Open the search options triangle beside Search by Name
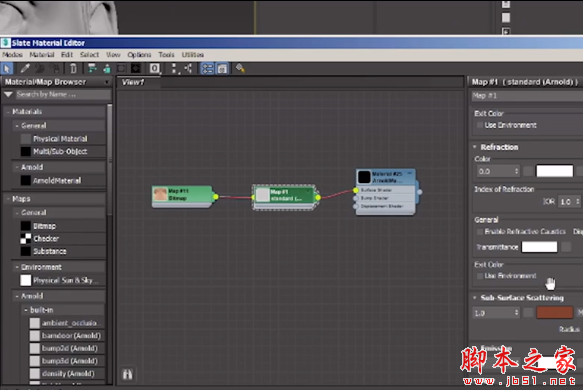This screenshot has width=587, height=392. (8, 95)
